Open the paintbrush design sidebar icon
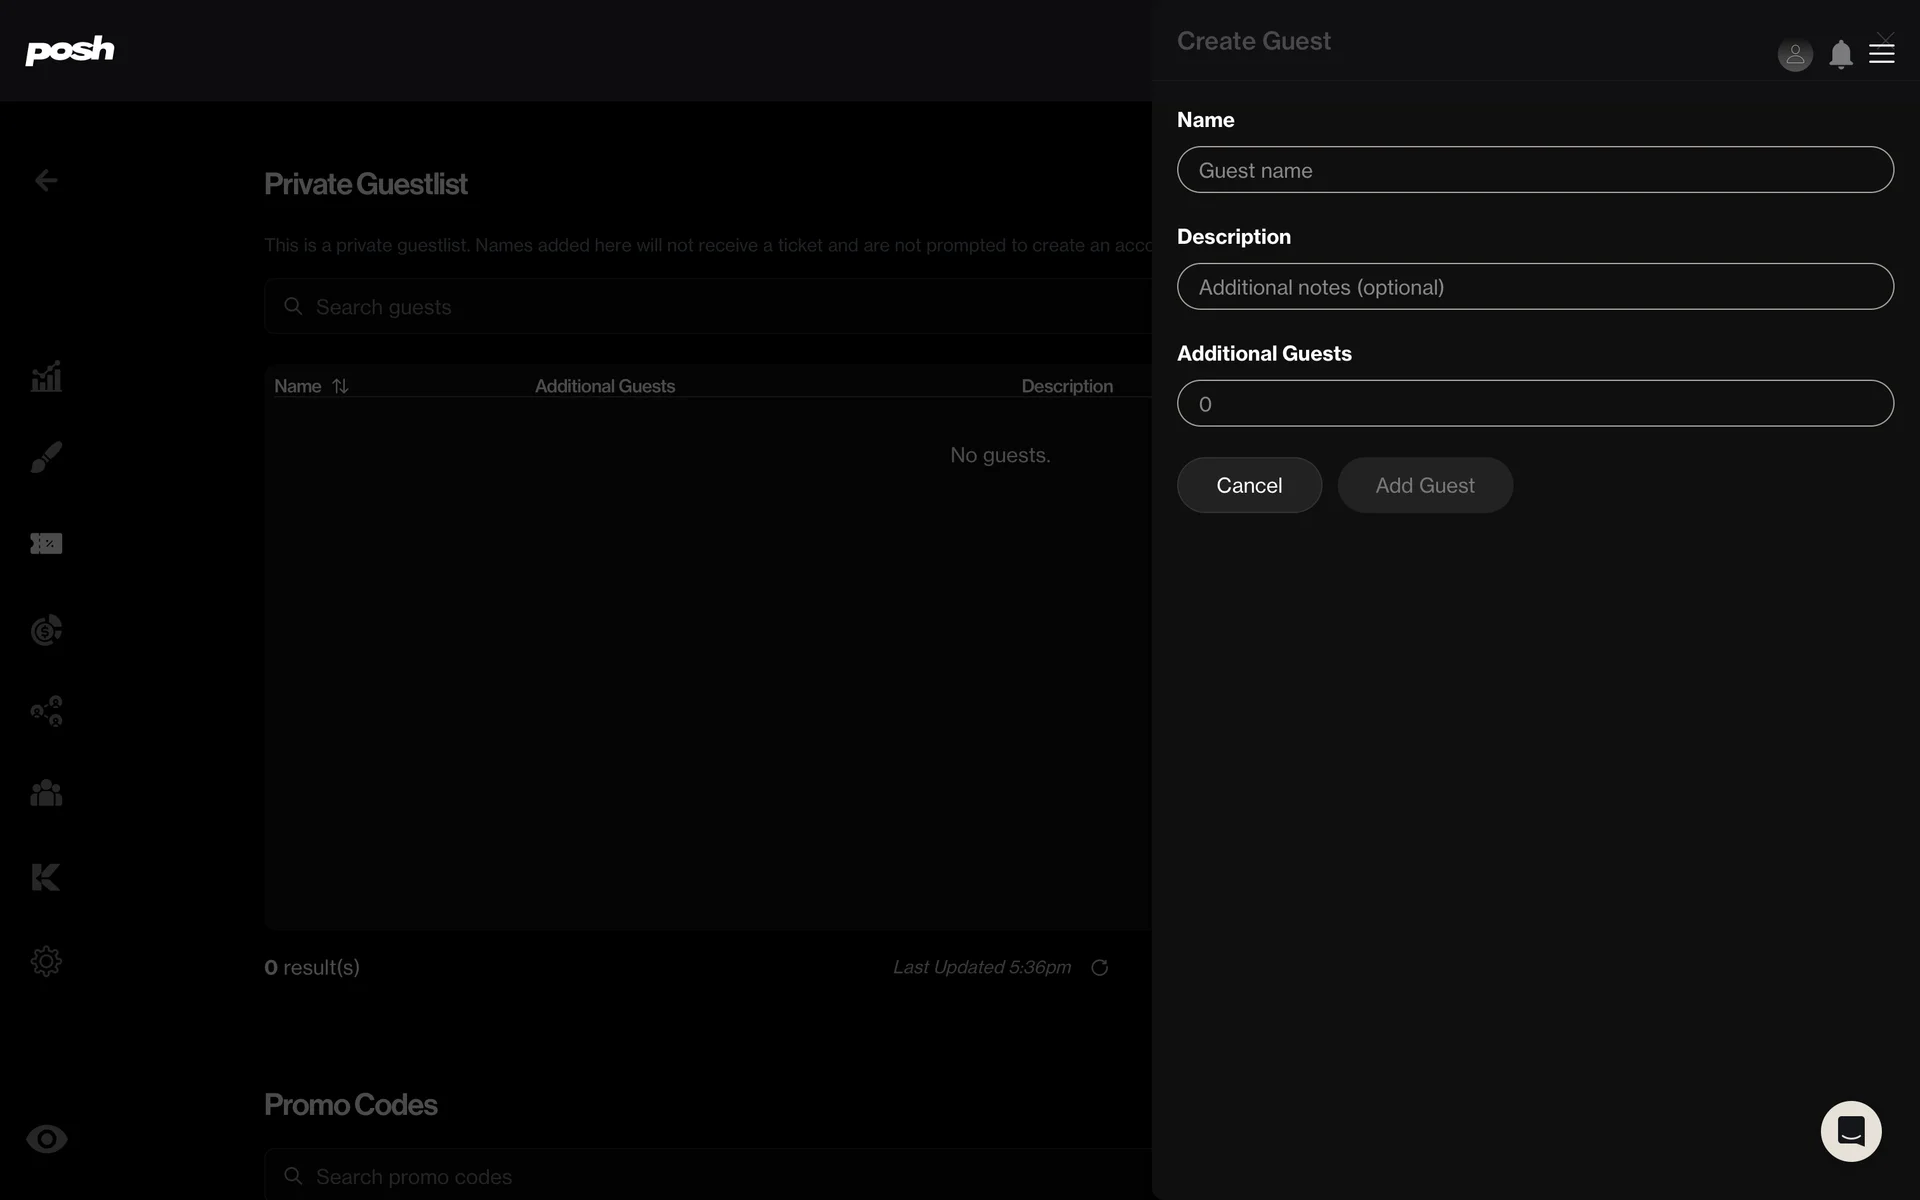 46,457
